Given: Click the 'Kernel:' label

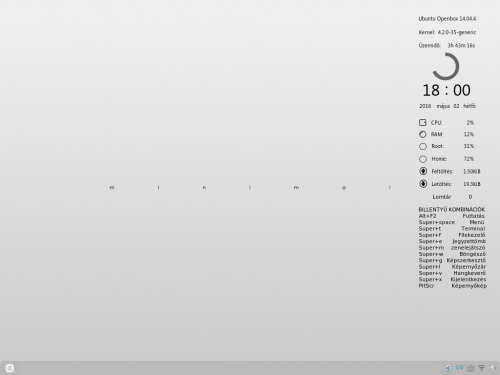Looking at the screenshot, I should tap(427, 32).
